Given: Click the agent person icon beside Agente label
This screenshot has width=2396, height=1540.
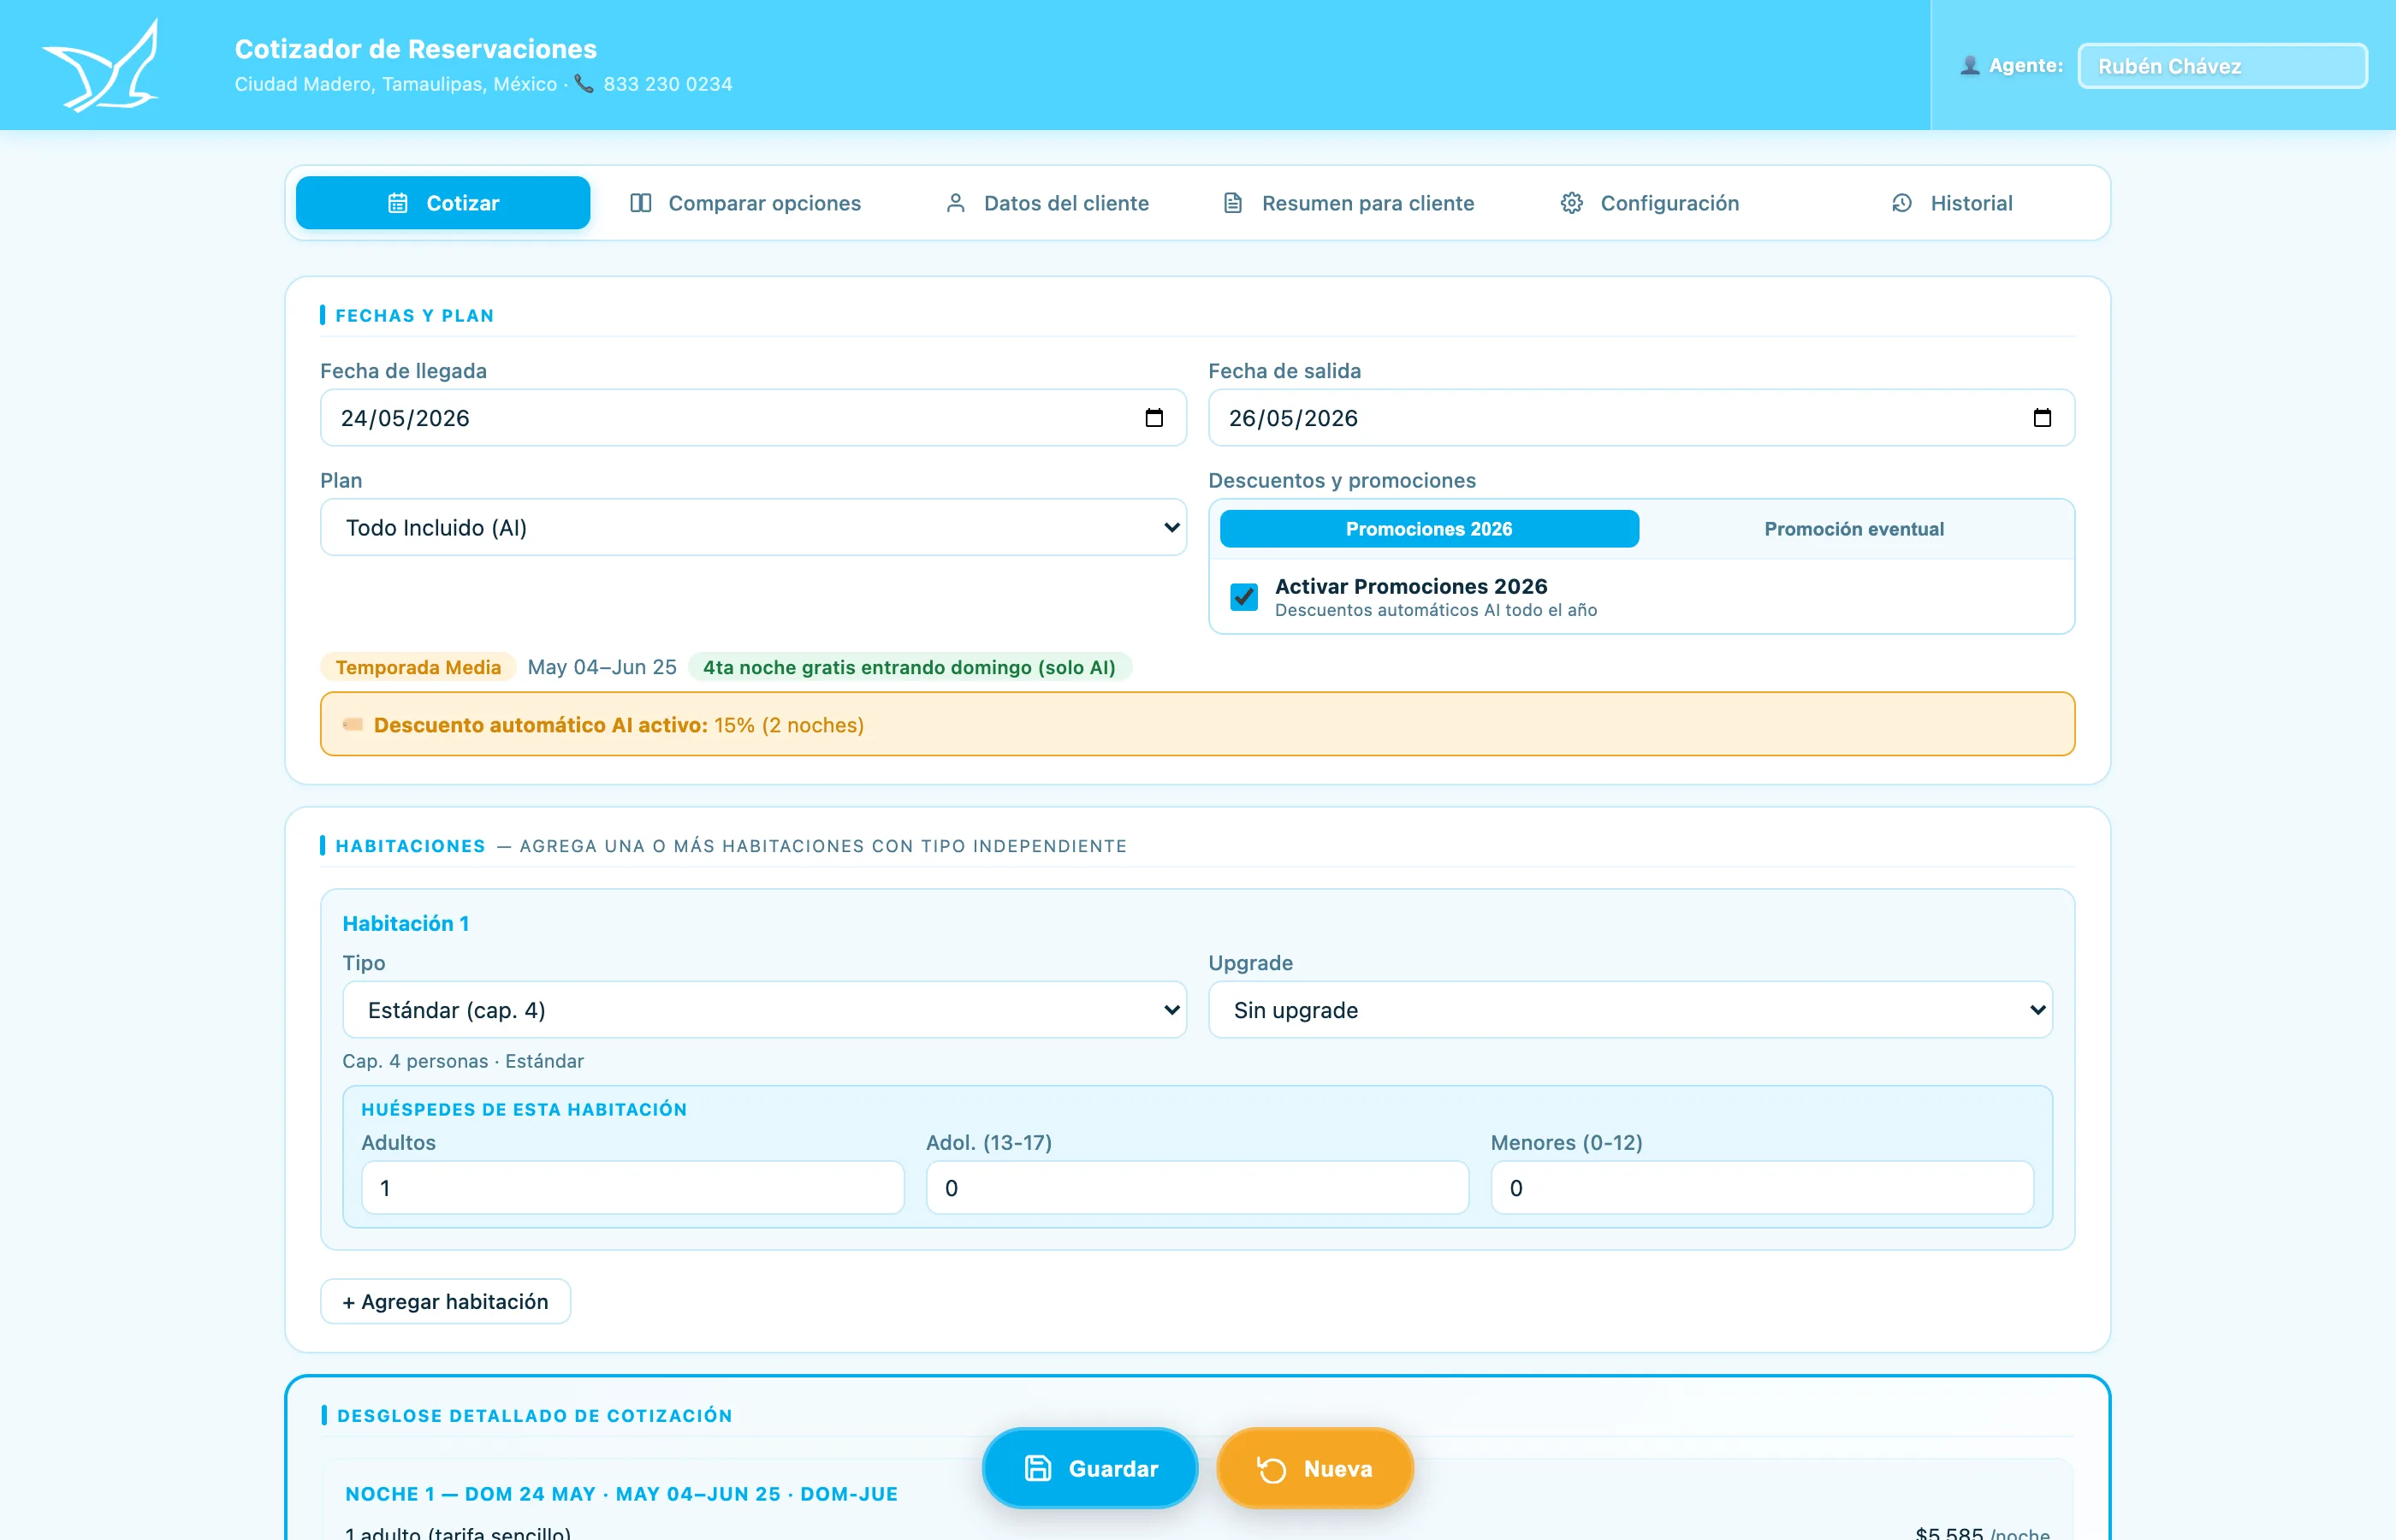Looking at the screenshot, I should tap(1969, 65).
